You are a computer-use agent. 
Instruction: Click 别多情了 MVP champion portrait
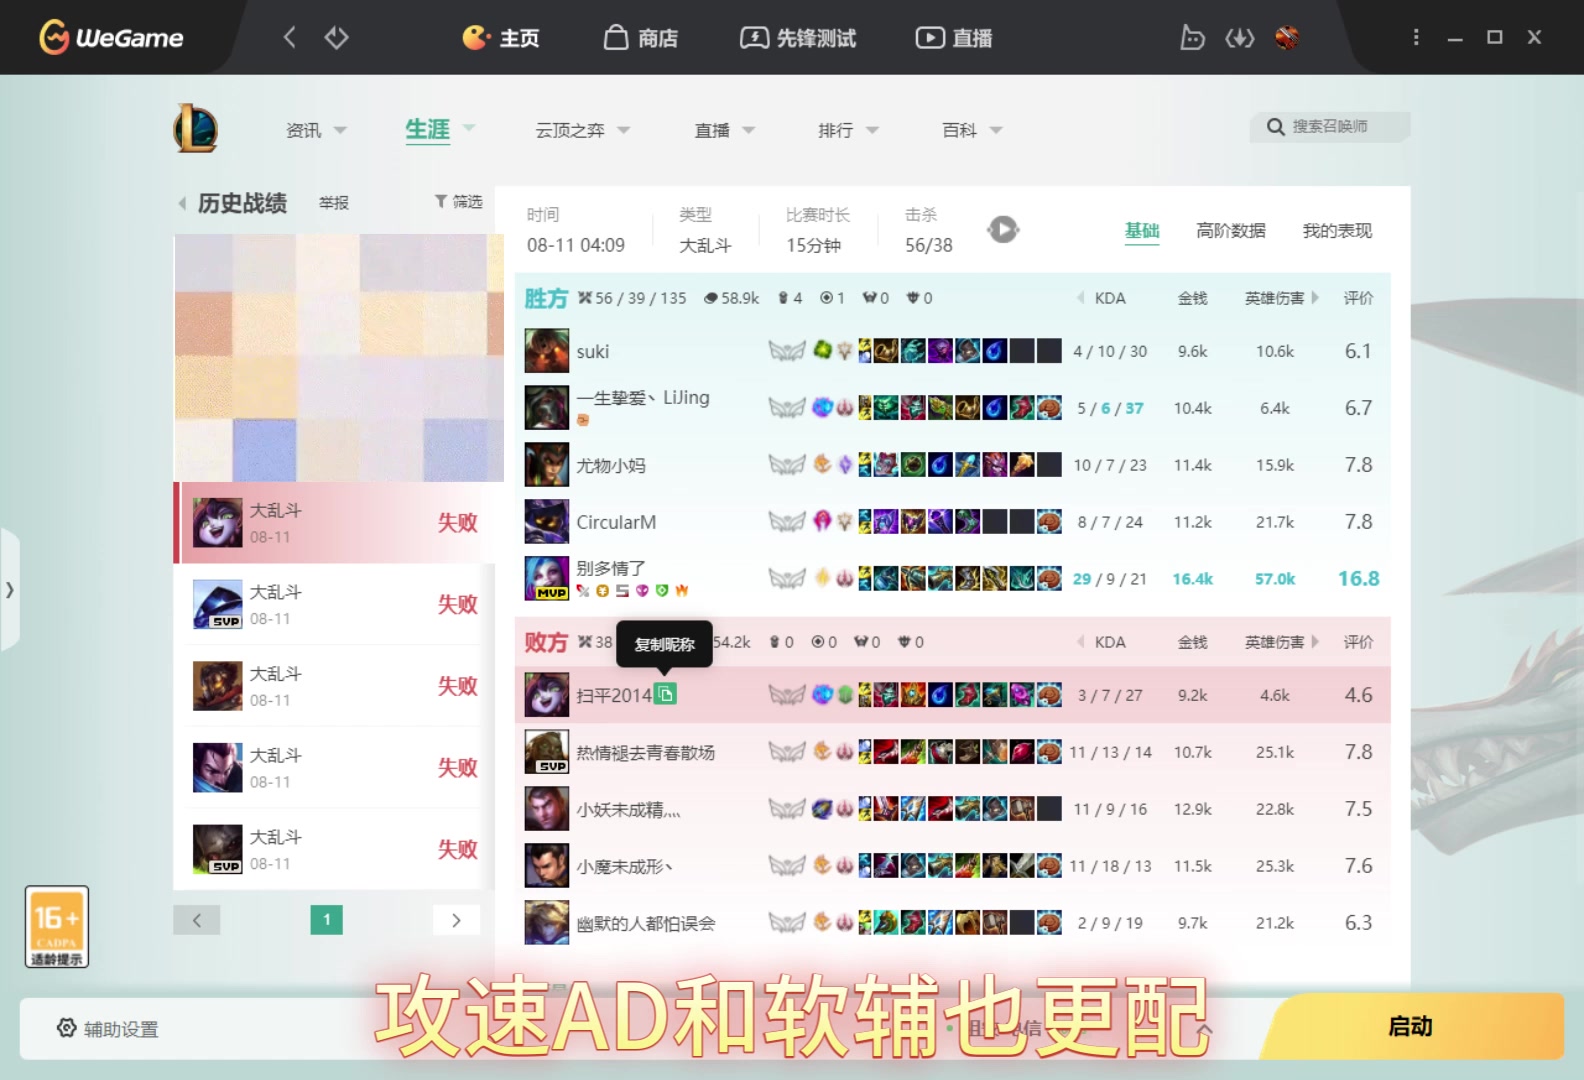[x=547, y=578]
